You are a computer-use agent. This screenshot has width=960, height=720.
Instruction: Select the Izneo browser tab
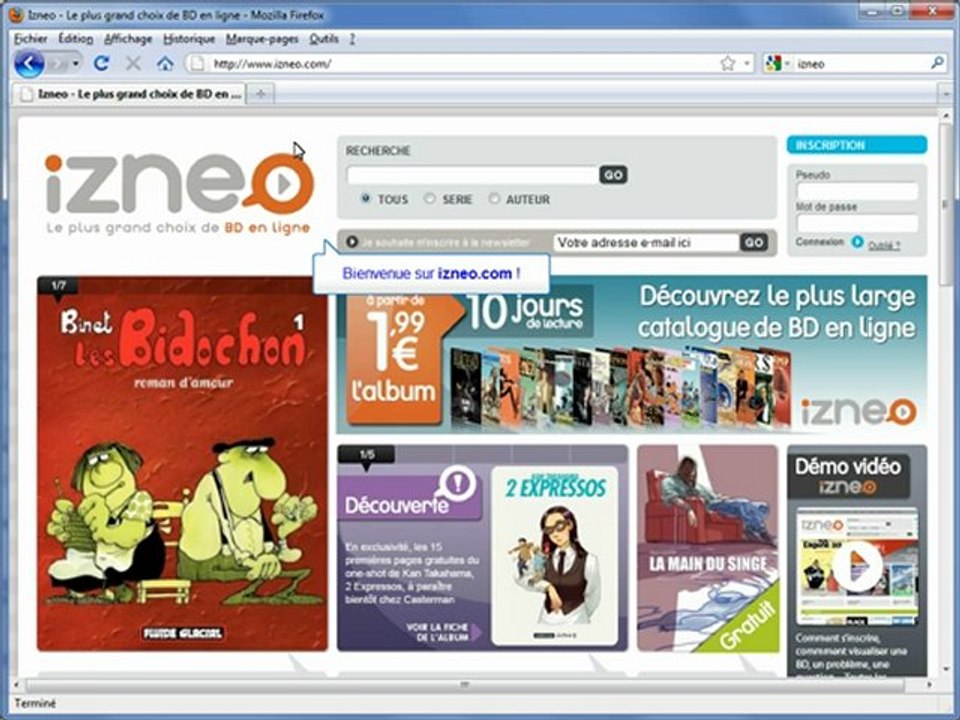[130, 94]
